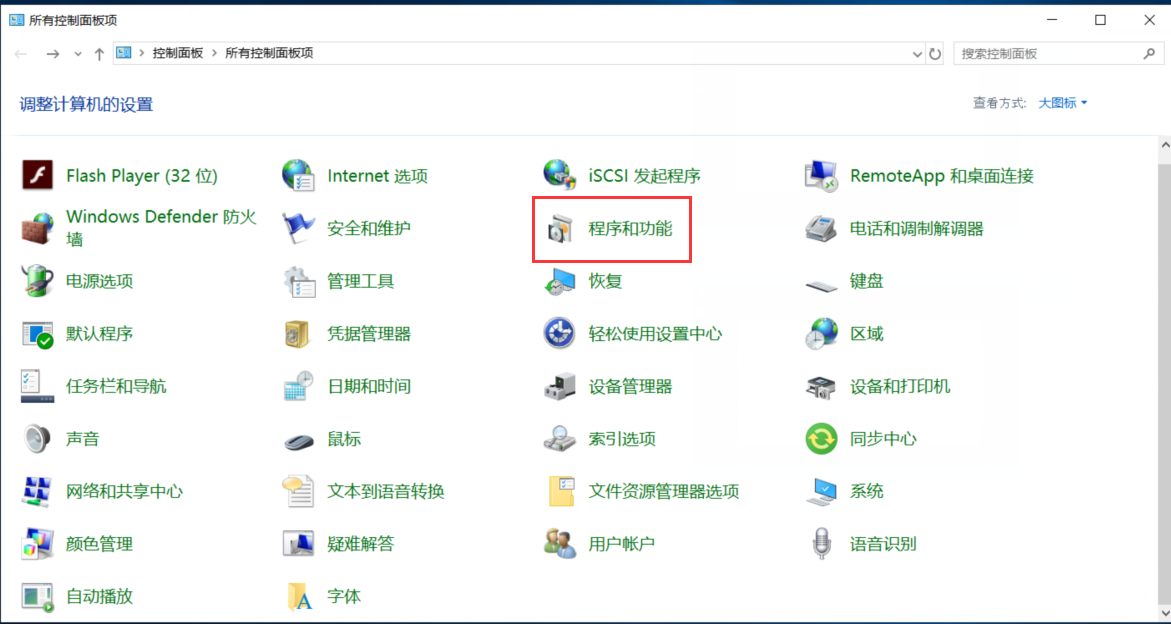
Task: Open the 电源选项 battery icon
Action: 37,281
